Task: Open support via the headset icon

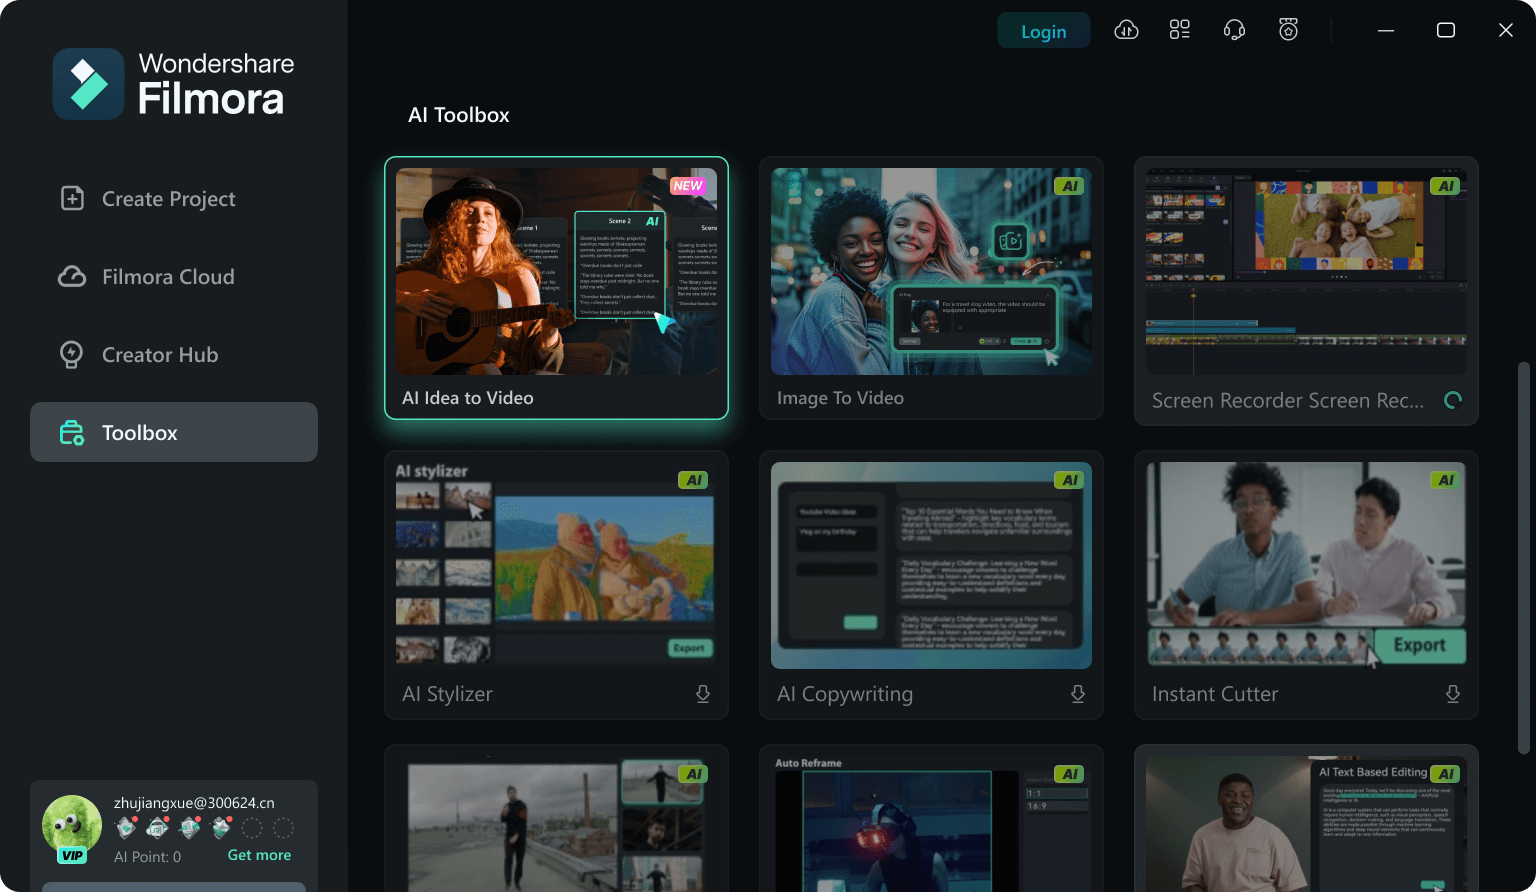Action: pyautogui.click(x=1234, y=30)
